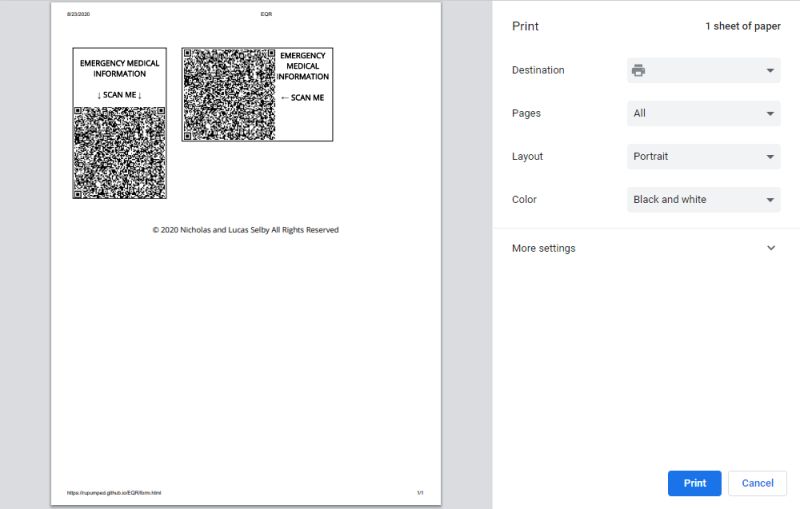
Task: Click the 'Layout' label
Action: tap(527, 157)
